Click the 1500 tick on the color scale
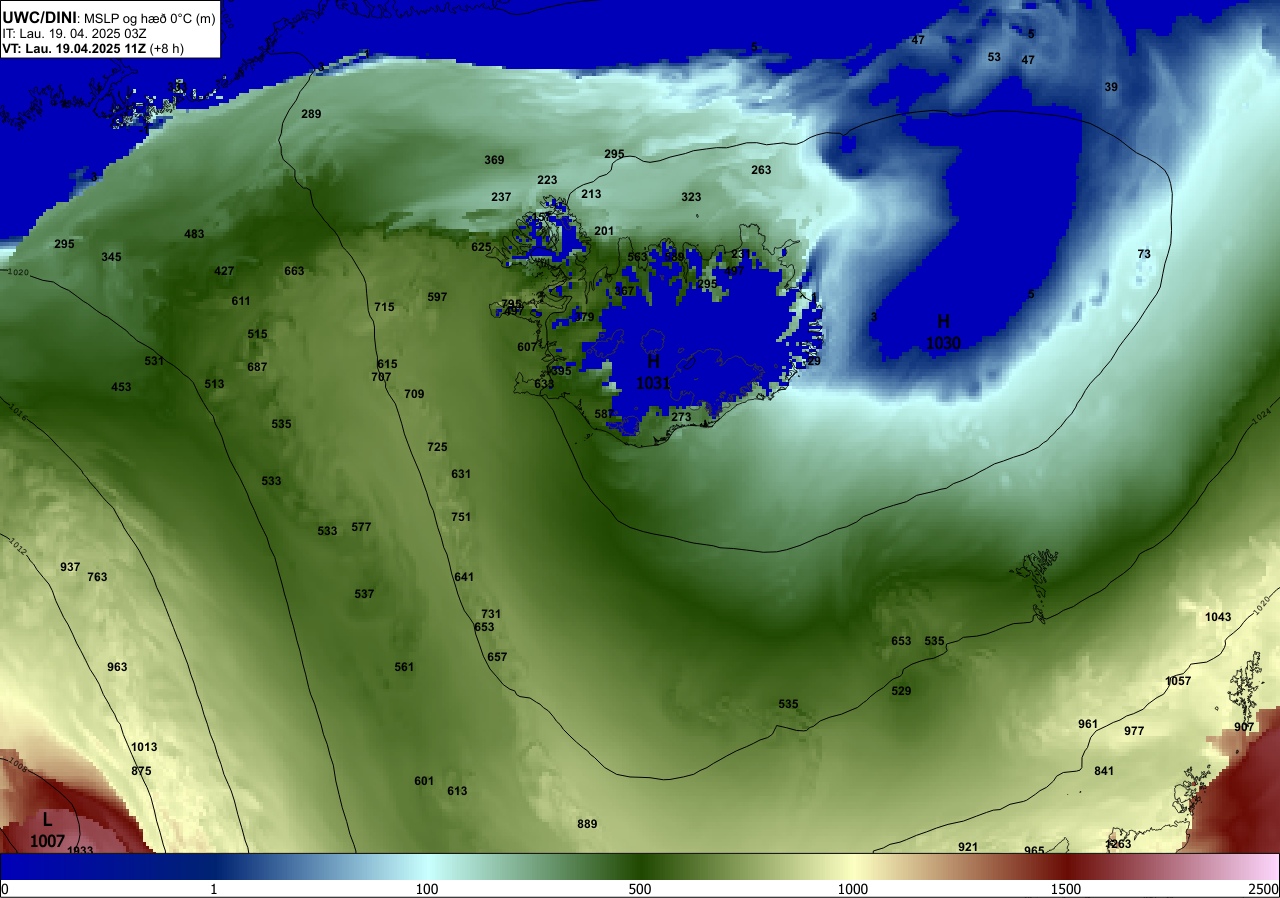The height and width of the screenshot is (898, 1280). coord(1066,889)
